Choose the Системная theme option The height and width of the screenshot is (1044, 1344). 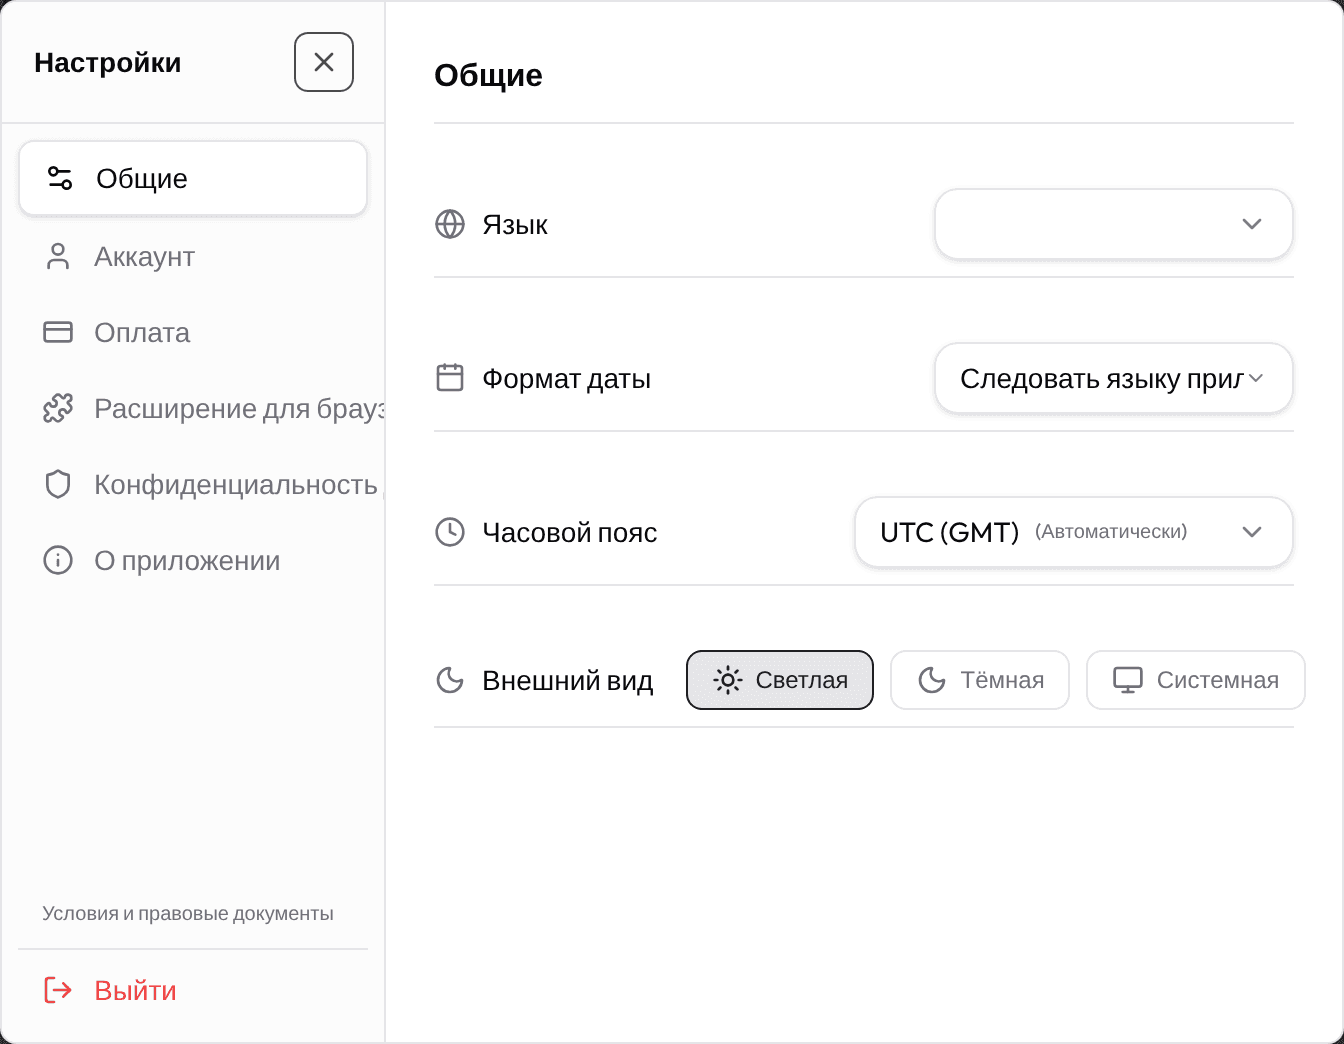(x=1196, y=680)
